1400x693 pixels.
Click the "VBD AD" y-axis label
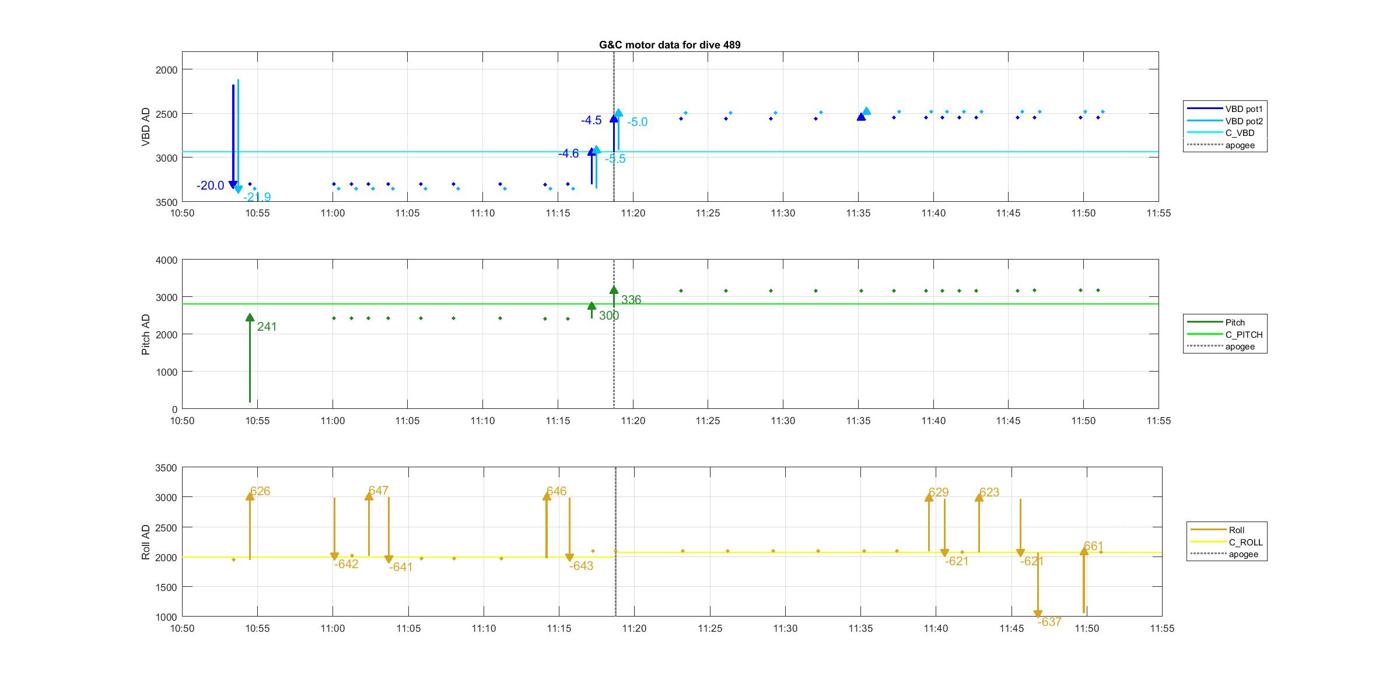click(146, 127)
